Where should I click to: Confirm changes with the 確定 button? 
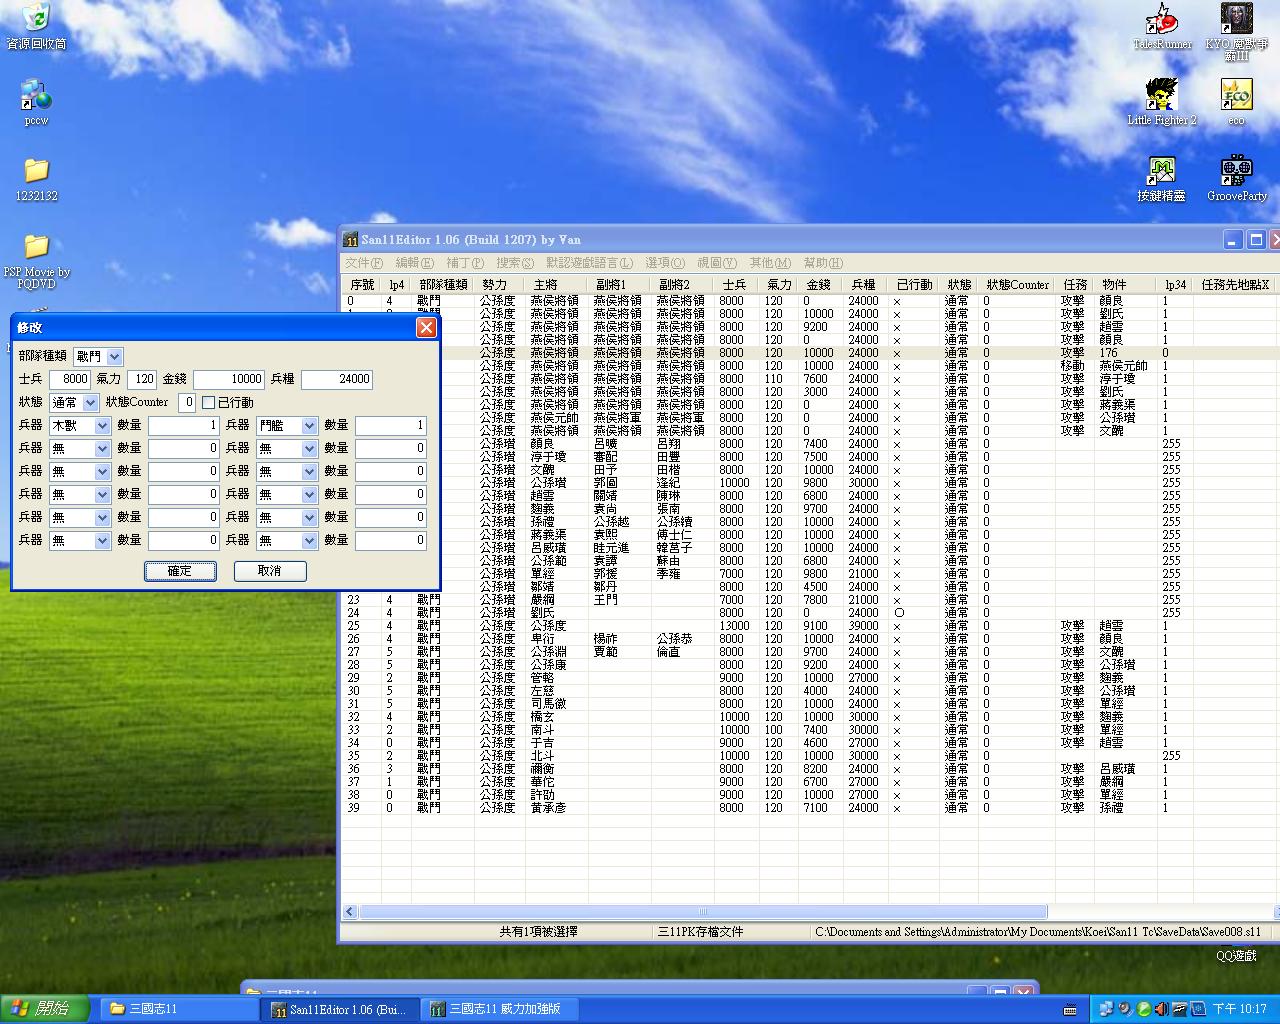180,571
